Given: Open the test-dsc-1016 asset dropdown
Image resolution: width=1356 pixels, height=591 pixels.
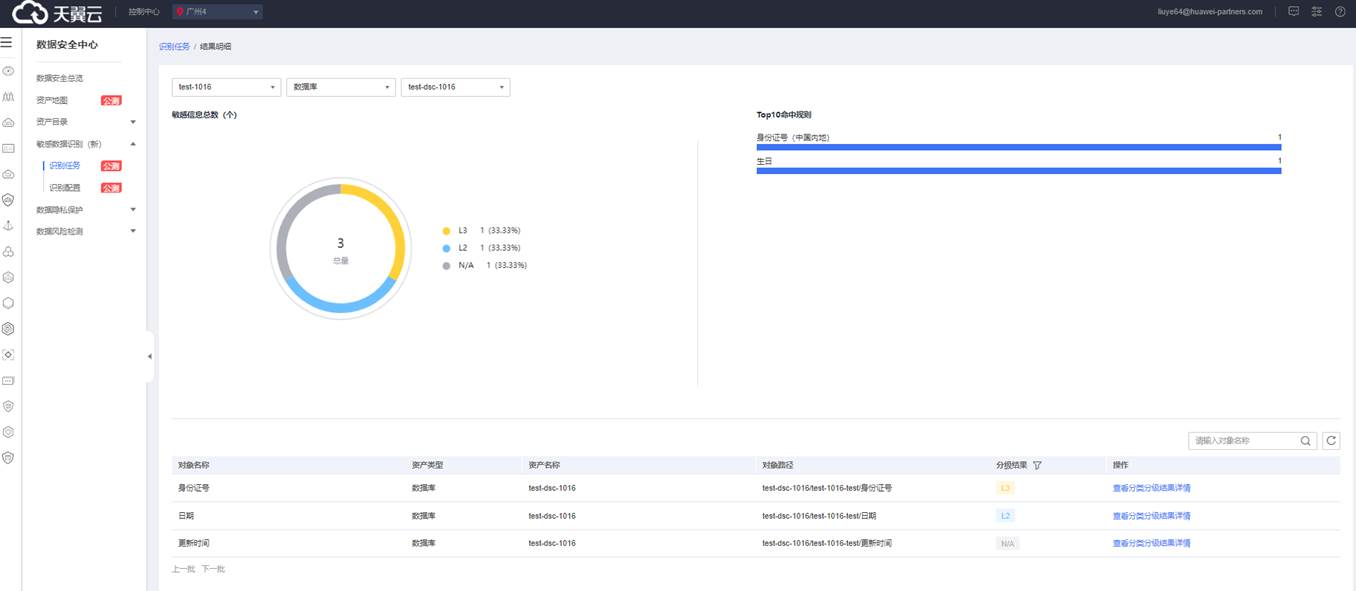Looking at the screenshot, I should (x=455, y=87).
